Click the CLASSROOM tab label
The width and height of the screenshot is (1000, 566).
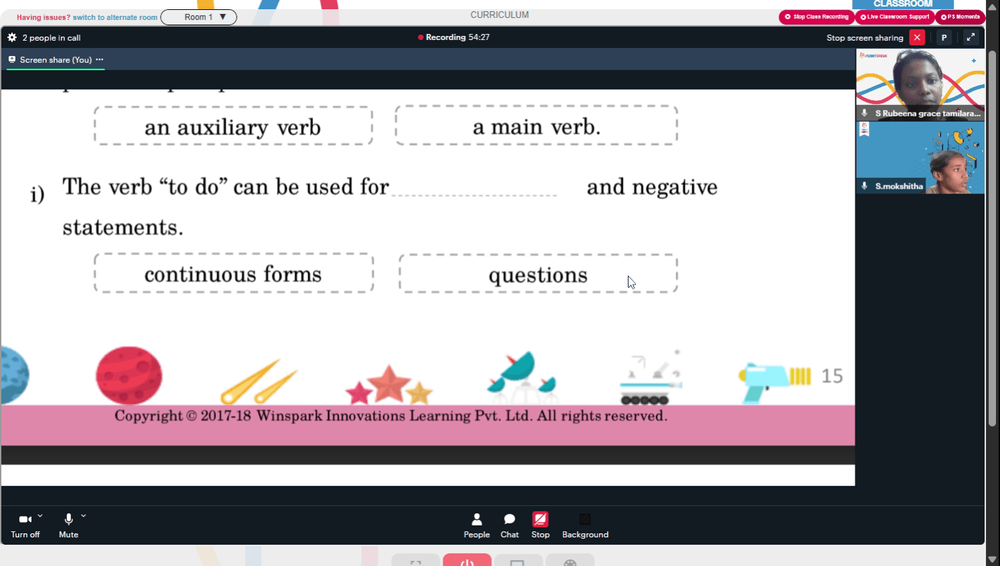tap(902, 4)
